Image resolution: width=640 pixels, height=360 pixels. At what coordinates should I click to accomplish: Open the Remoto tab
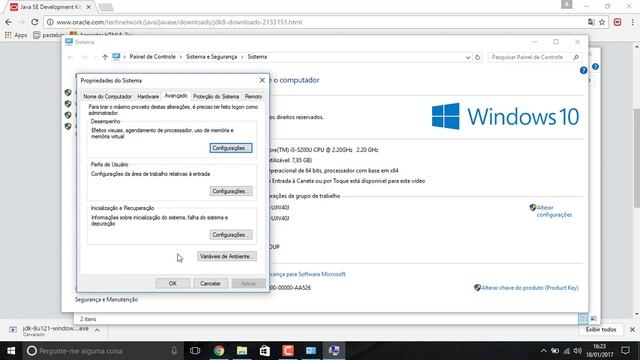click(253, 97)
